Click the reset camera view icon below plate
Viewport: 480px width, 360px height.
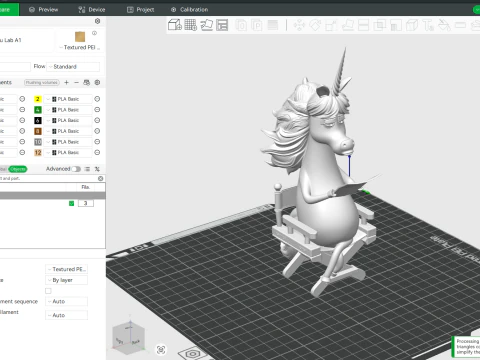point(161,350)
